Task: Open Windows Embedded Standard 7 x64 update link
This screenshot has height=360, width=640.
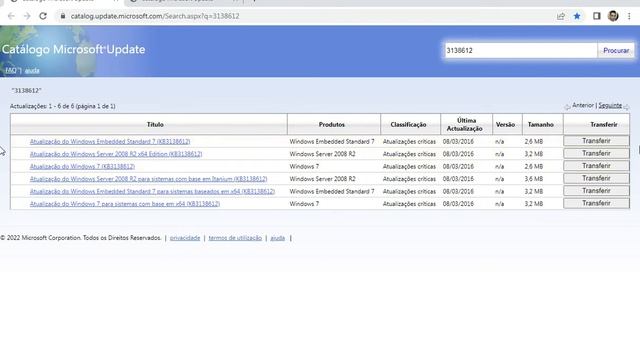Action: point(152,191)
